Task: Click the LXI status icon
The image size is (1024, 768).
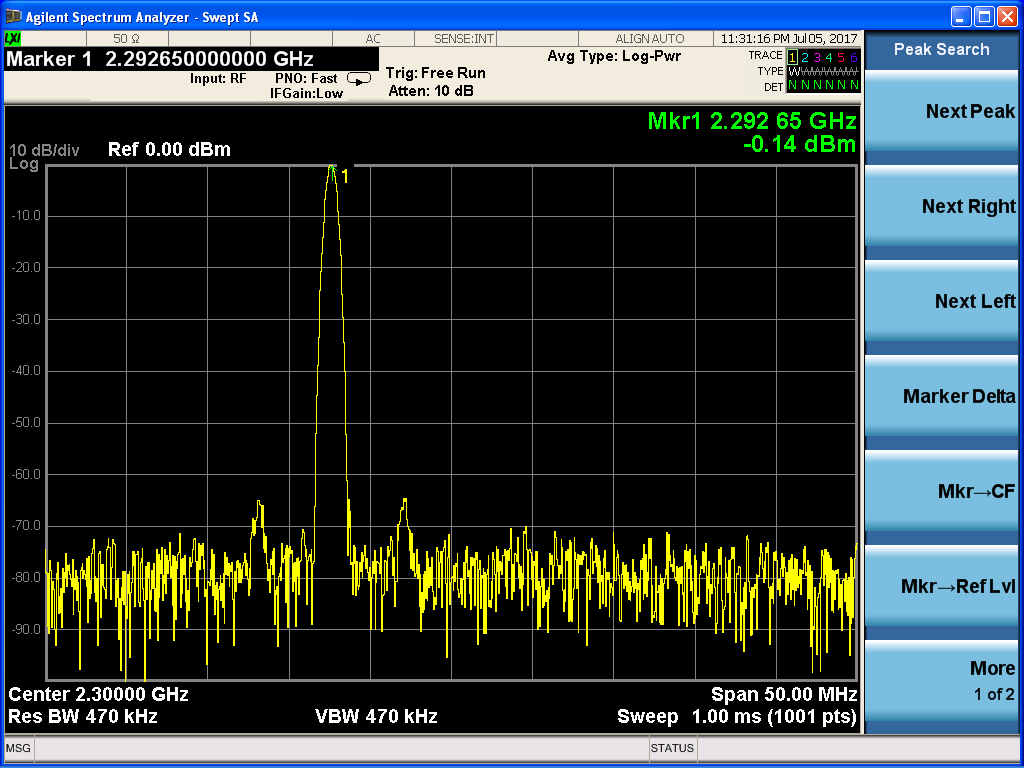Action: 12,39
